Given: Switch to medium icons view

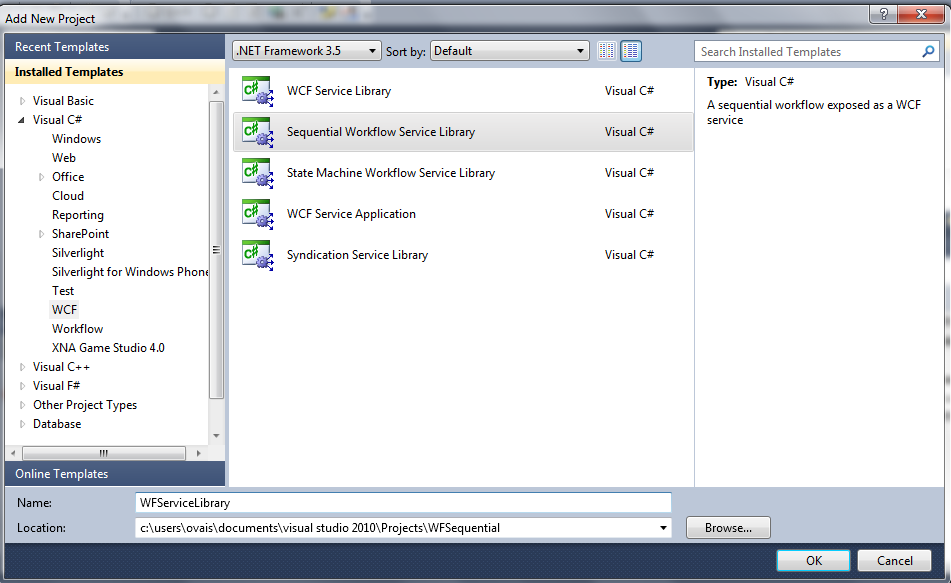Looking at the screenshot, I should (x=631, y=51).
